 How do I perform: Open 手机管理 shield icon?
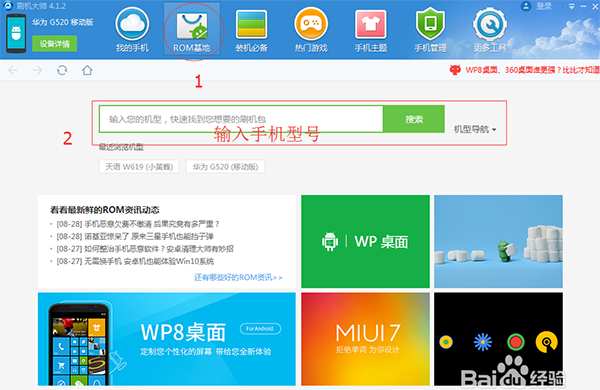pos(430,24)
